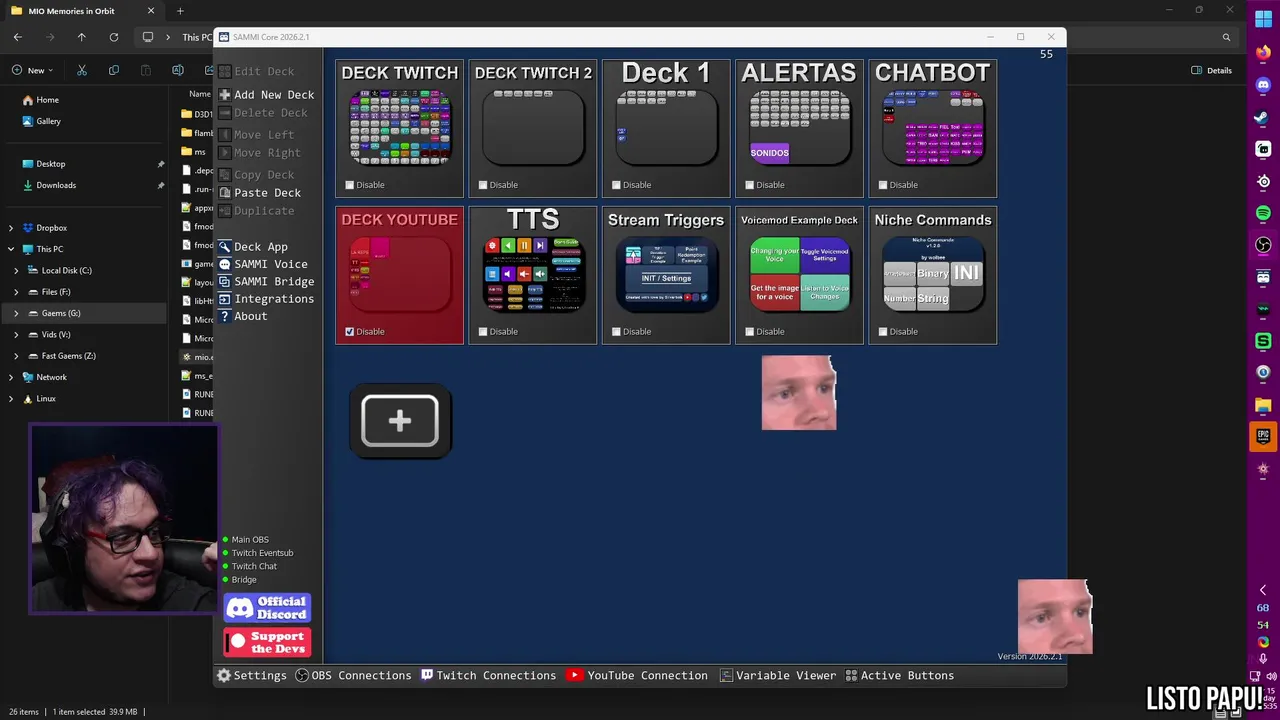This screenshot has width=1280, height=720.
Task: Click the Integrations icon
Action: point(224,299)
